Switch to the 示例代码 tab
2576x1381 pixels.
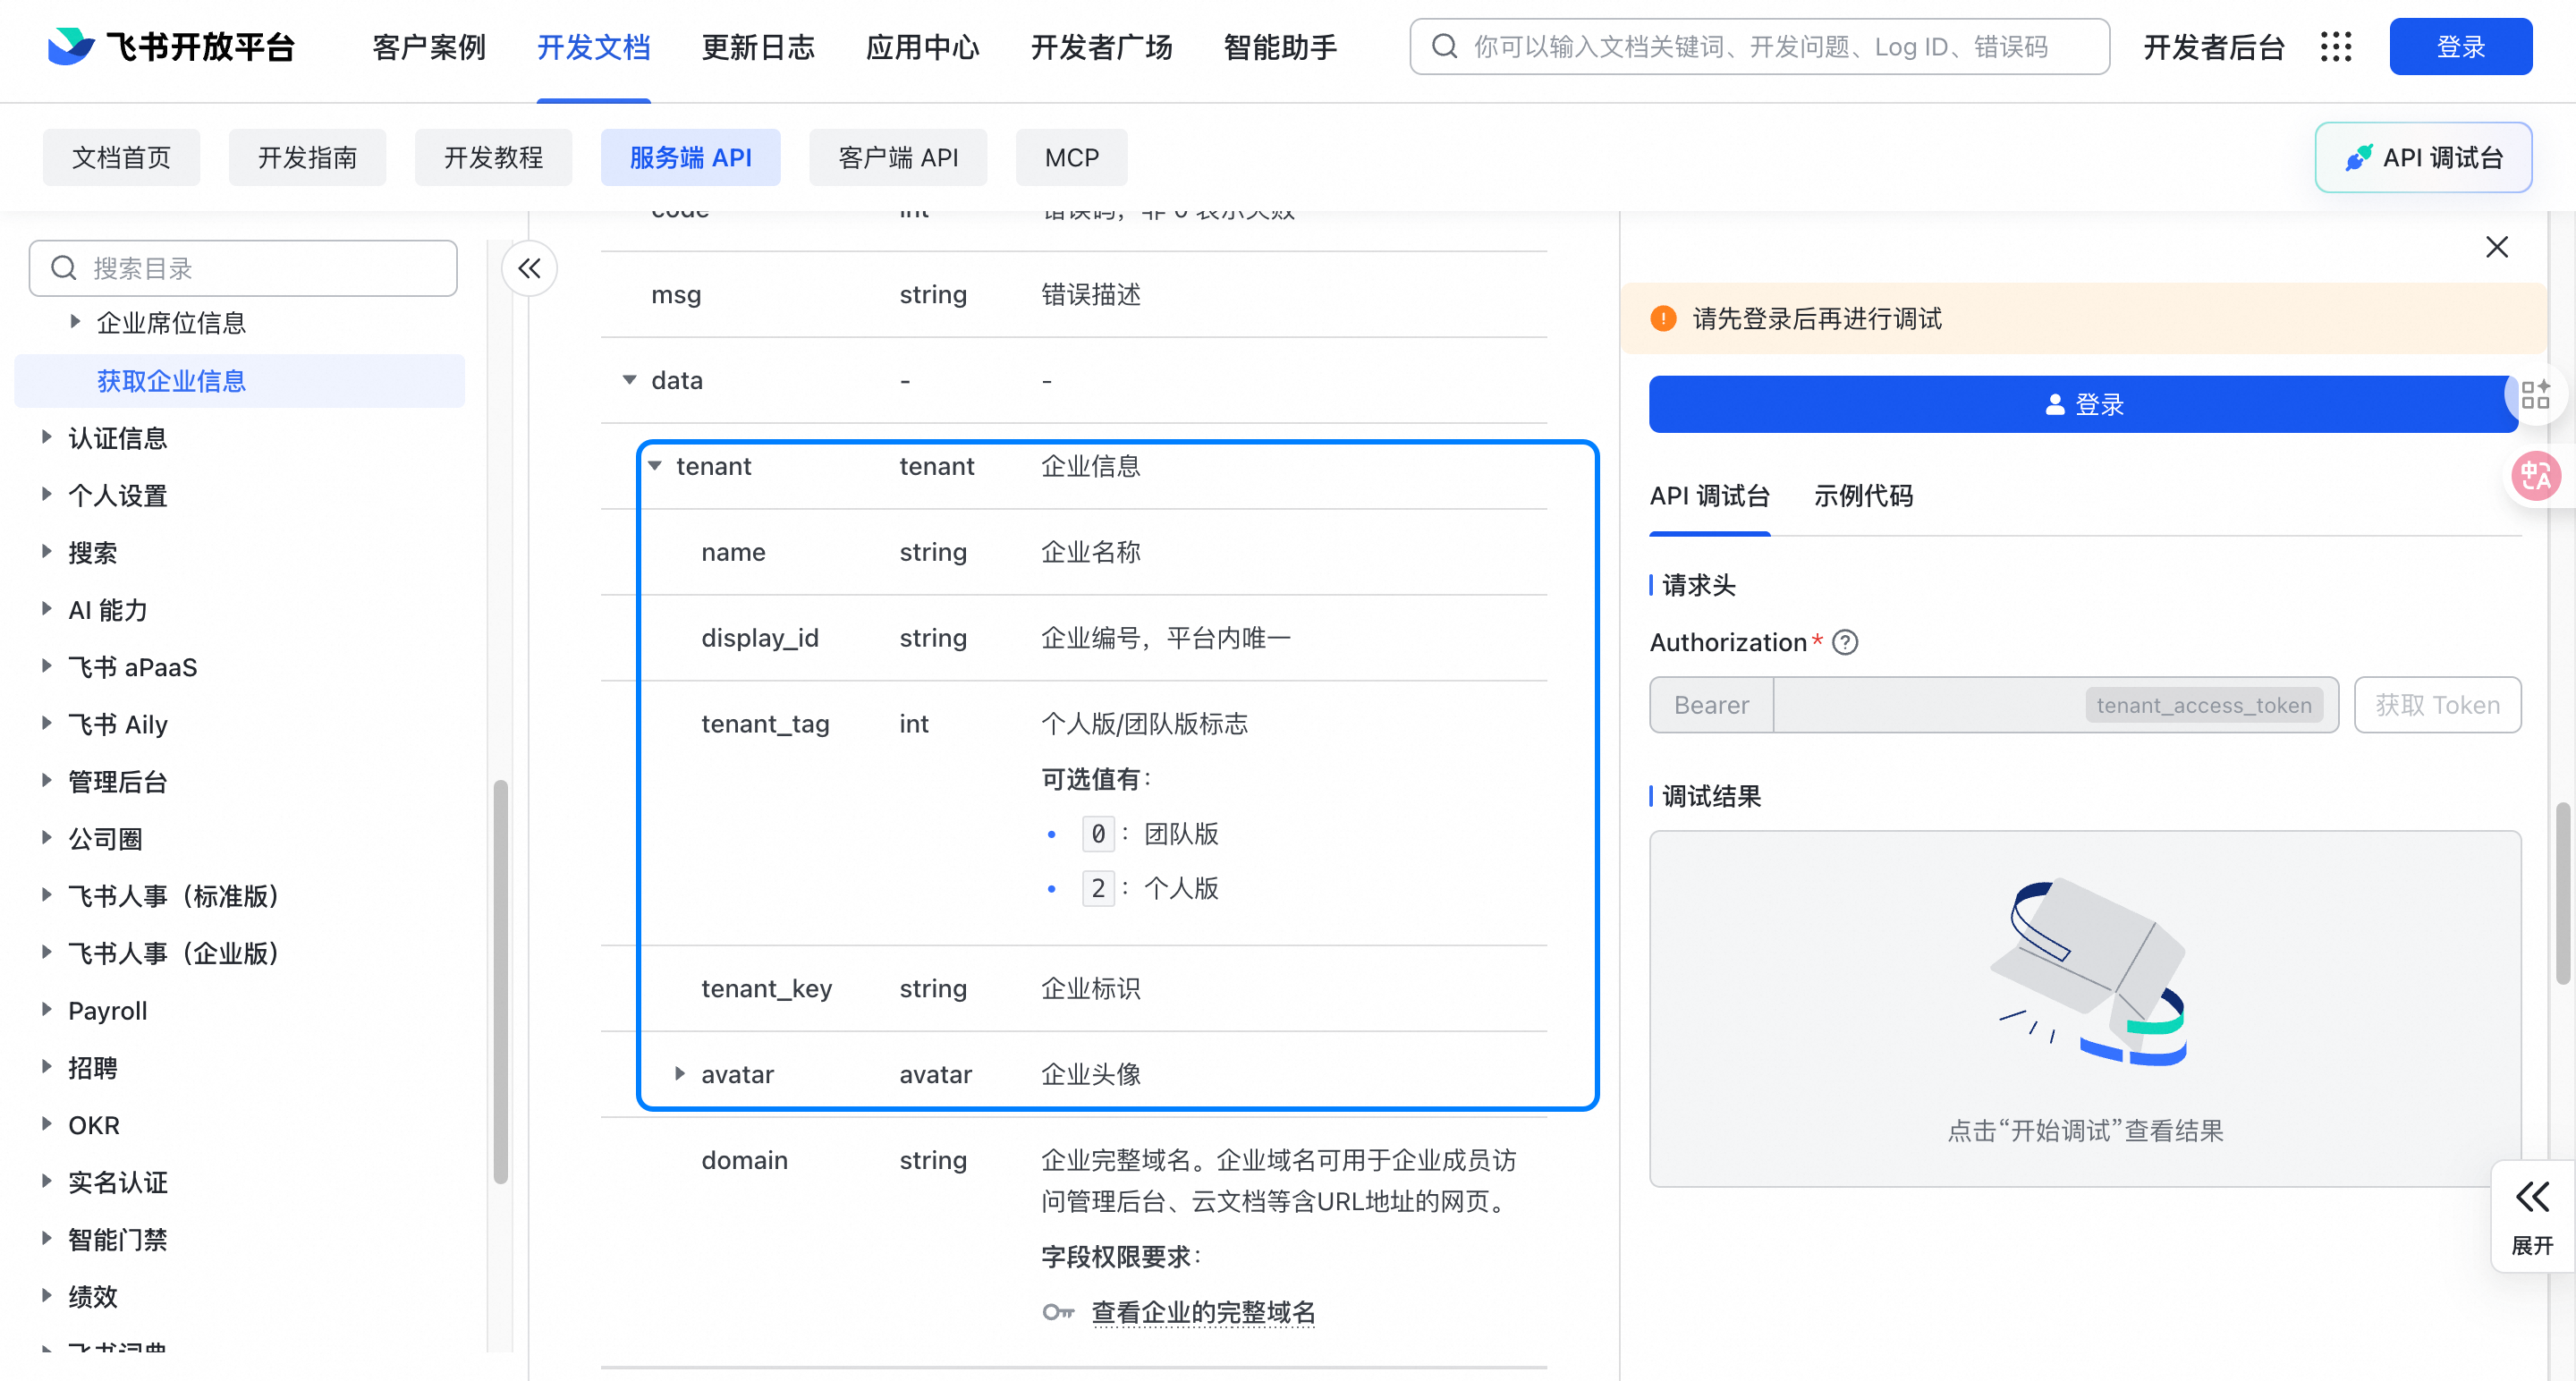[x=1862, y=496]
